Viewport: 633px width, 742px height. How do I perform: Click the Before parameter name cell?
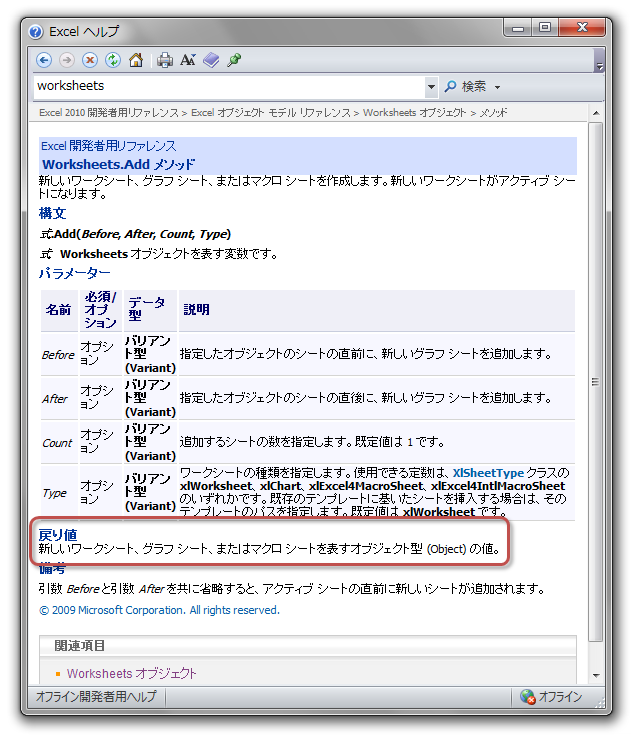pos(58,354)
